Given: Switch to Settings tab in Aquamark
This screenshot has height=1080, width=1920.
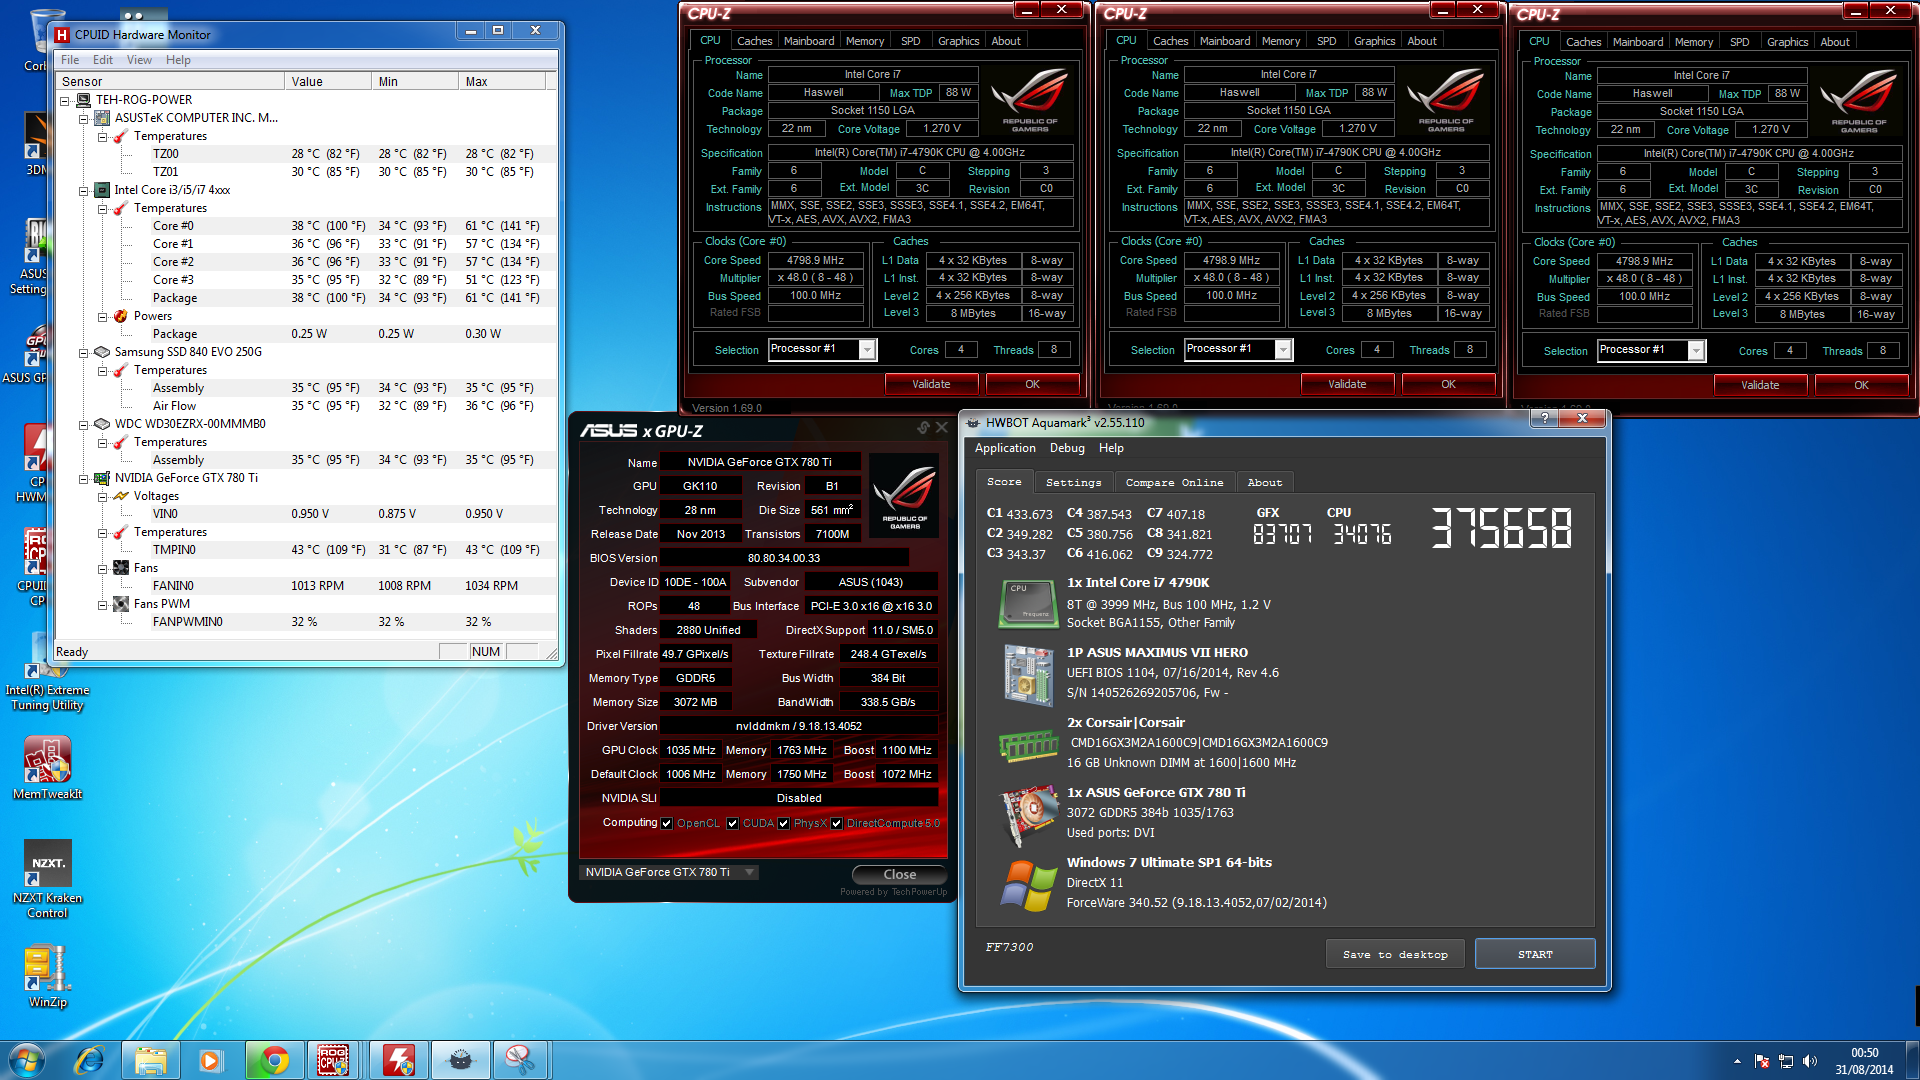Looking at the screenshot, I should click(x=1073, y=482).
